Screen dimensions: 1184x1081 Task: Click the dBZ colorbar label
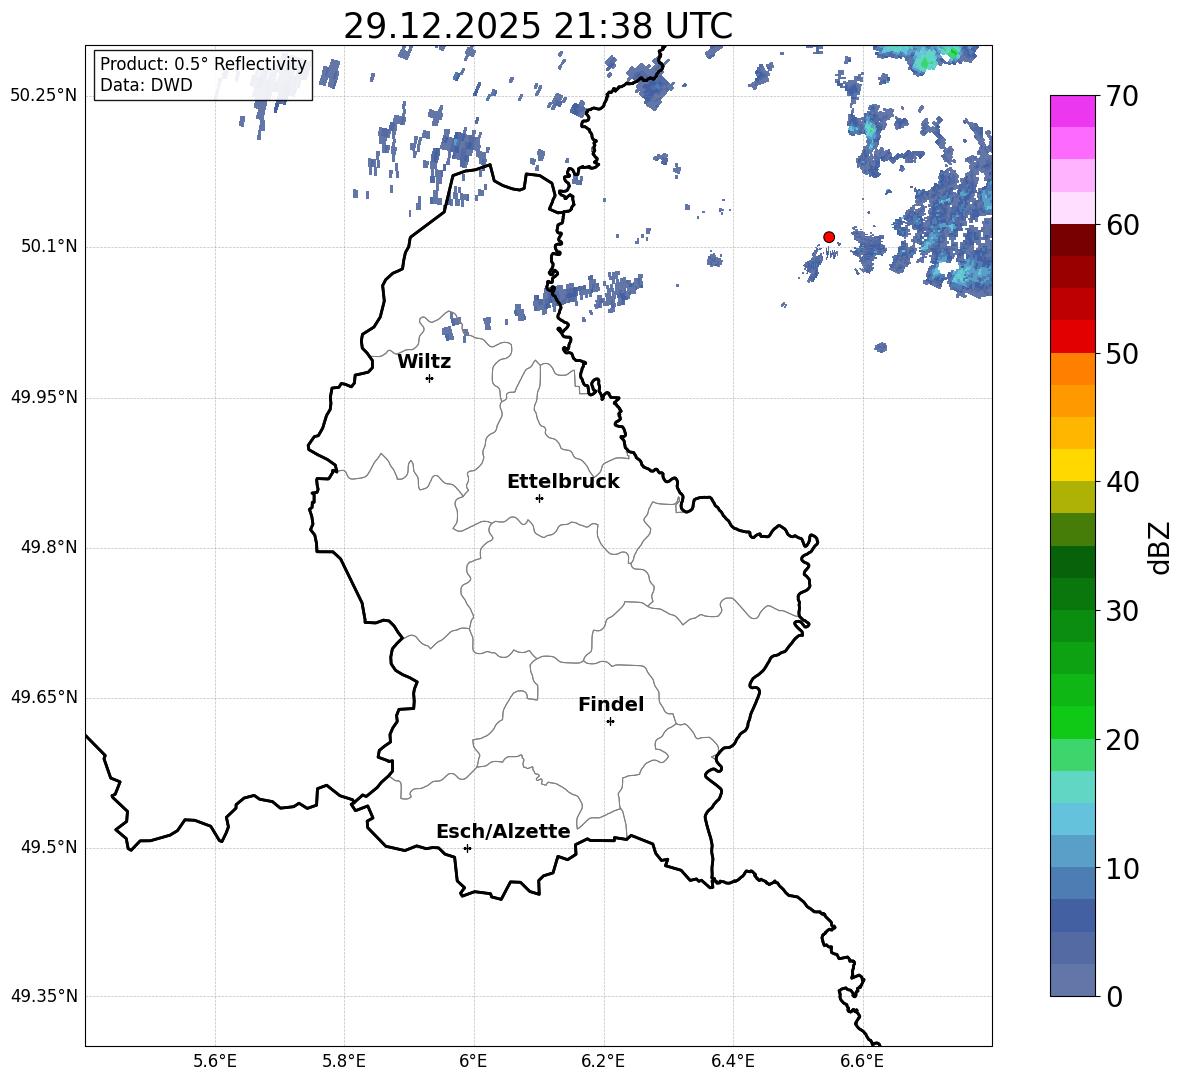(1161, 547)
